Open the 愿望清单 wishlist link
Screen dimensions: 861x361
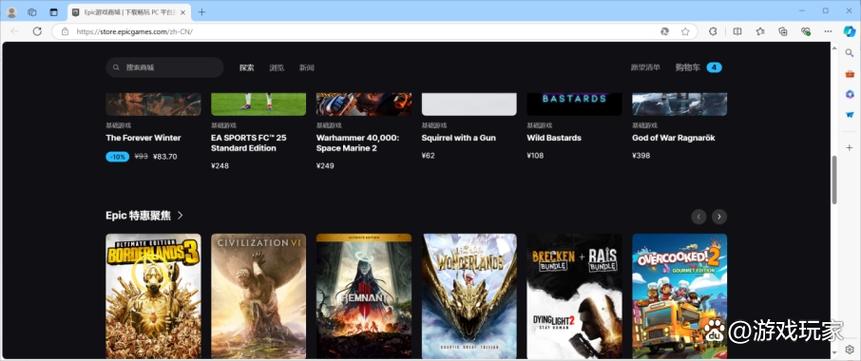pyautogui.click(x=645, y=68)
